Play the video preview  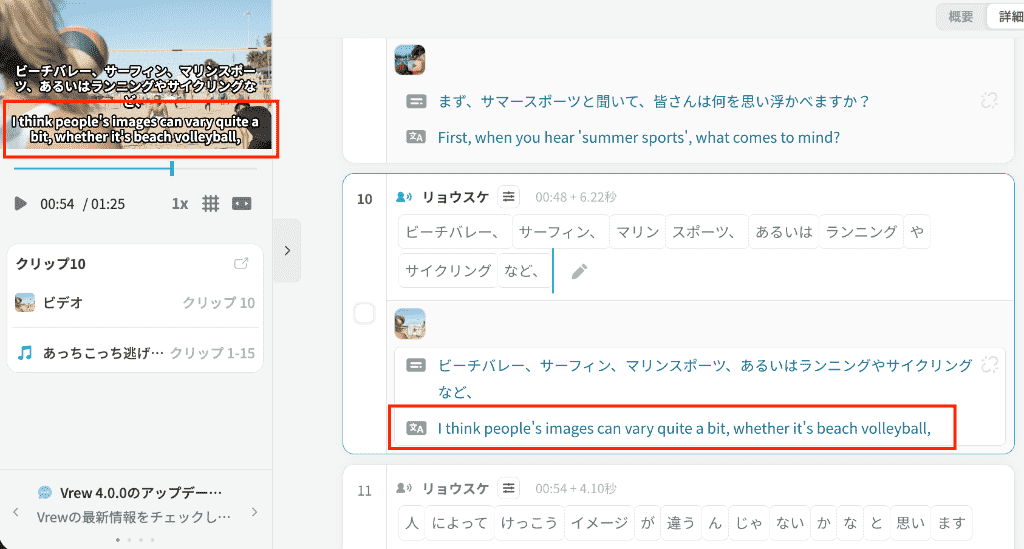click(x=20, y=204)
